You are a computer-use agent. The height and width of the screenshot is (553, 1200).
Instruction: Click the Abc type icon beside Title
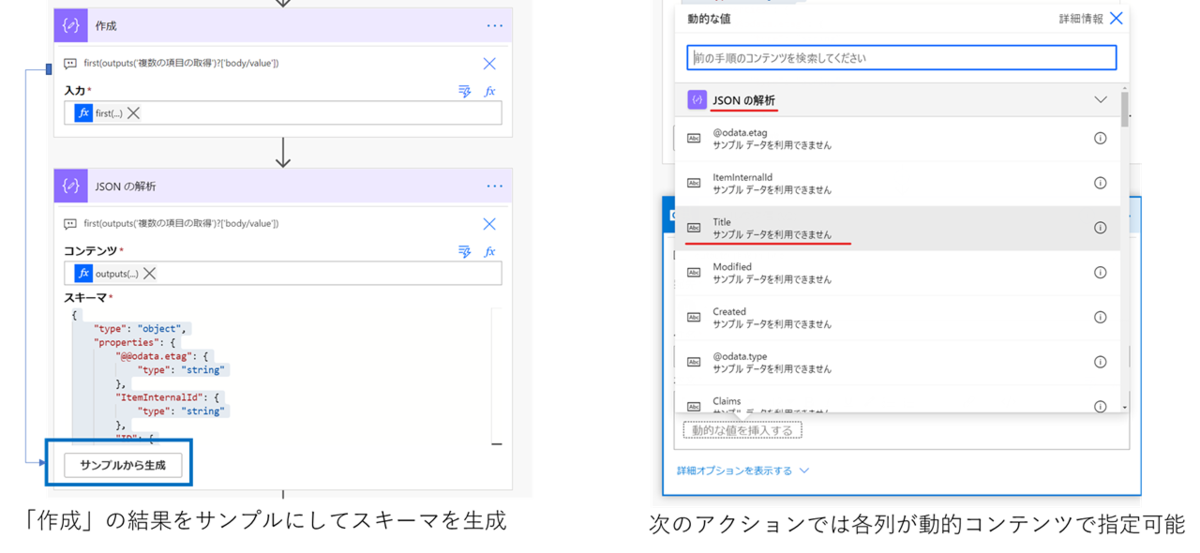point(694,228)
